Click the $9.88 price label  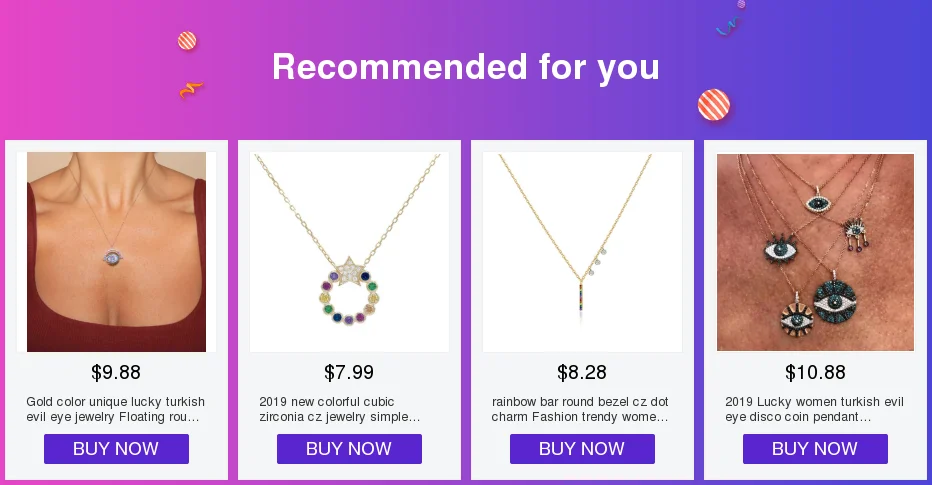tap(116, 373)
